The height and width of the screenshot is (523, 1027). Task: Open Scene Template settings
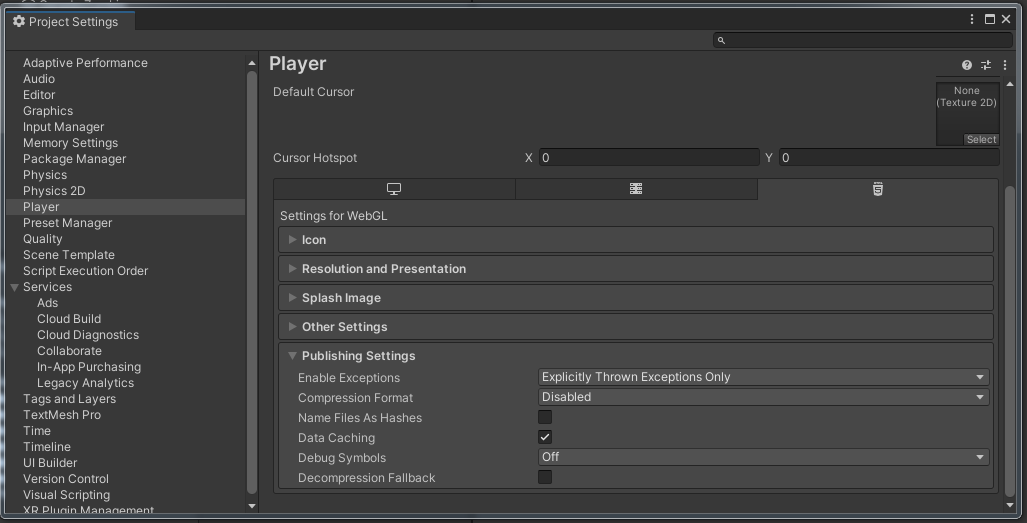[69, 255]
